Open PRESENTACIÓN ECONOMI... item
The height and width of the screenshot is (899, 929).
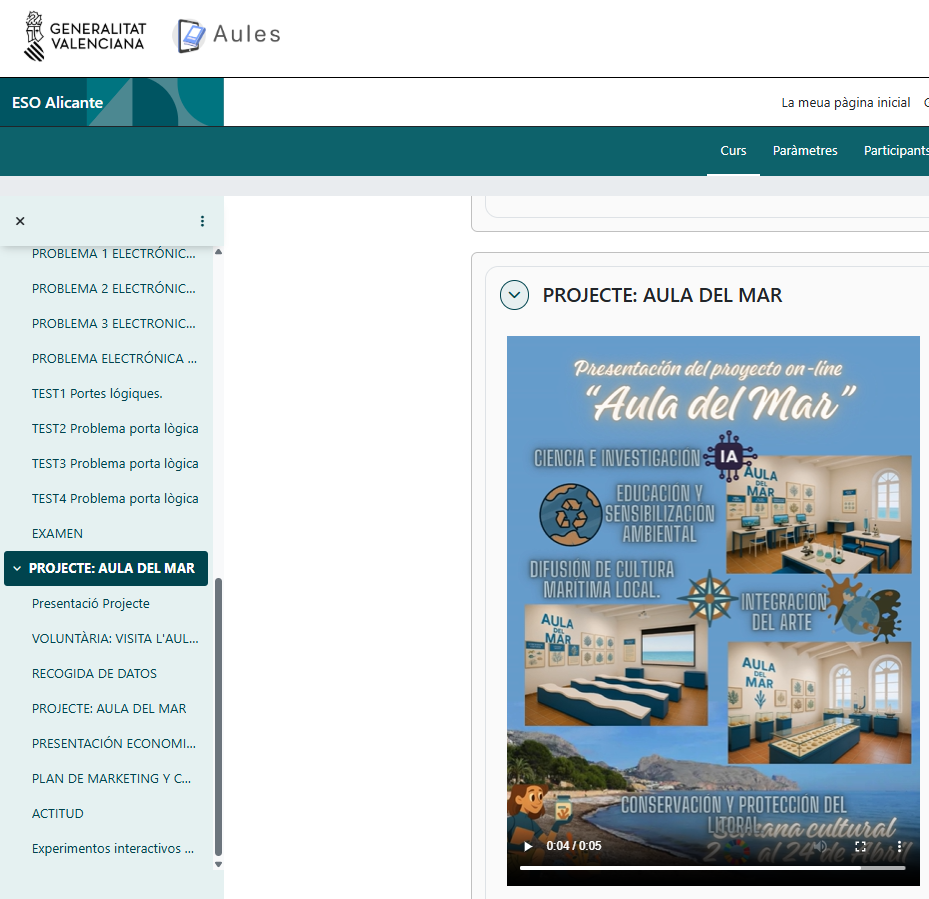[x=114, y=743]
